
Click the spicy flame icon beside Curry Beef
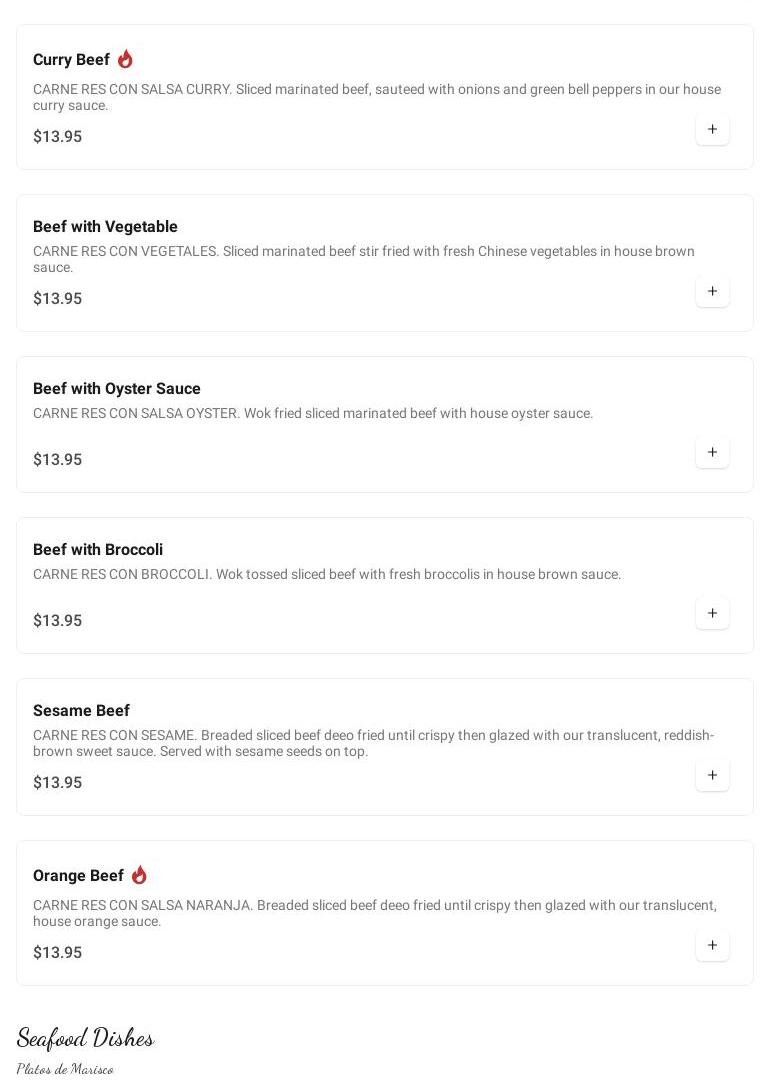[125, 59]
